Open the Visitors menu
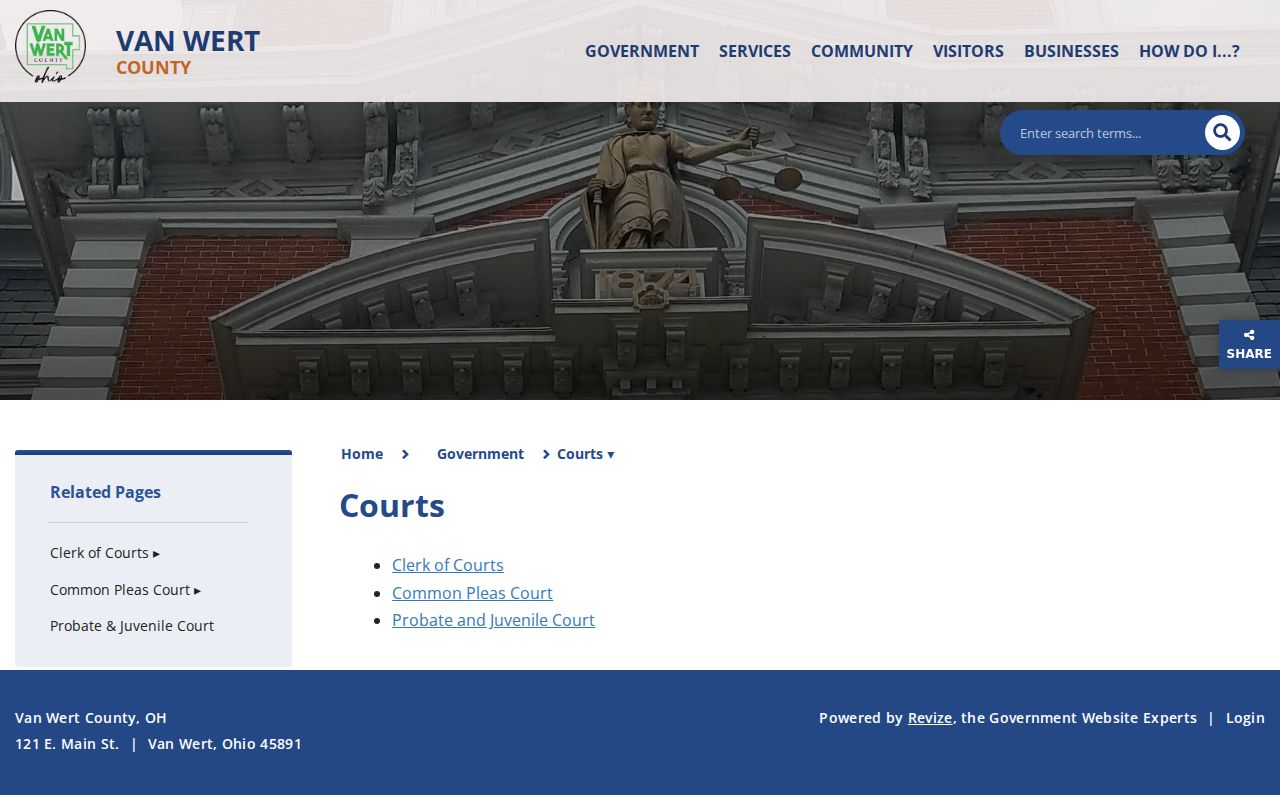The width and height of the screenshot is (1280, 800). pos(968,51)
